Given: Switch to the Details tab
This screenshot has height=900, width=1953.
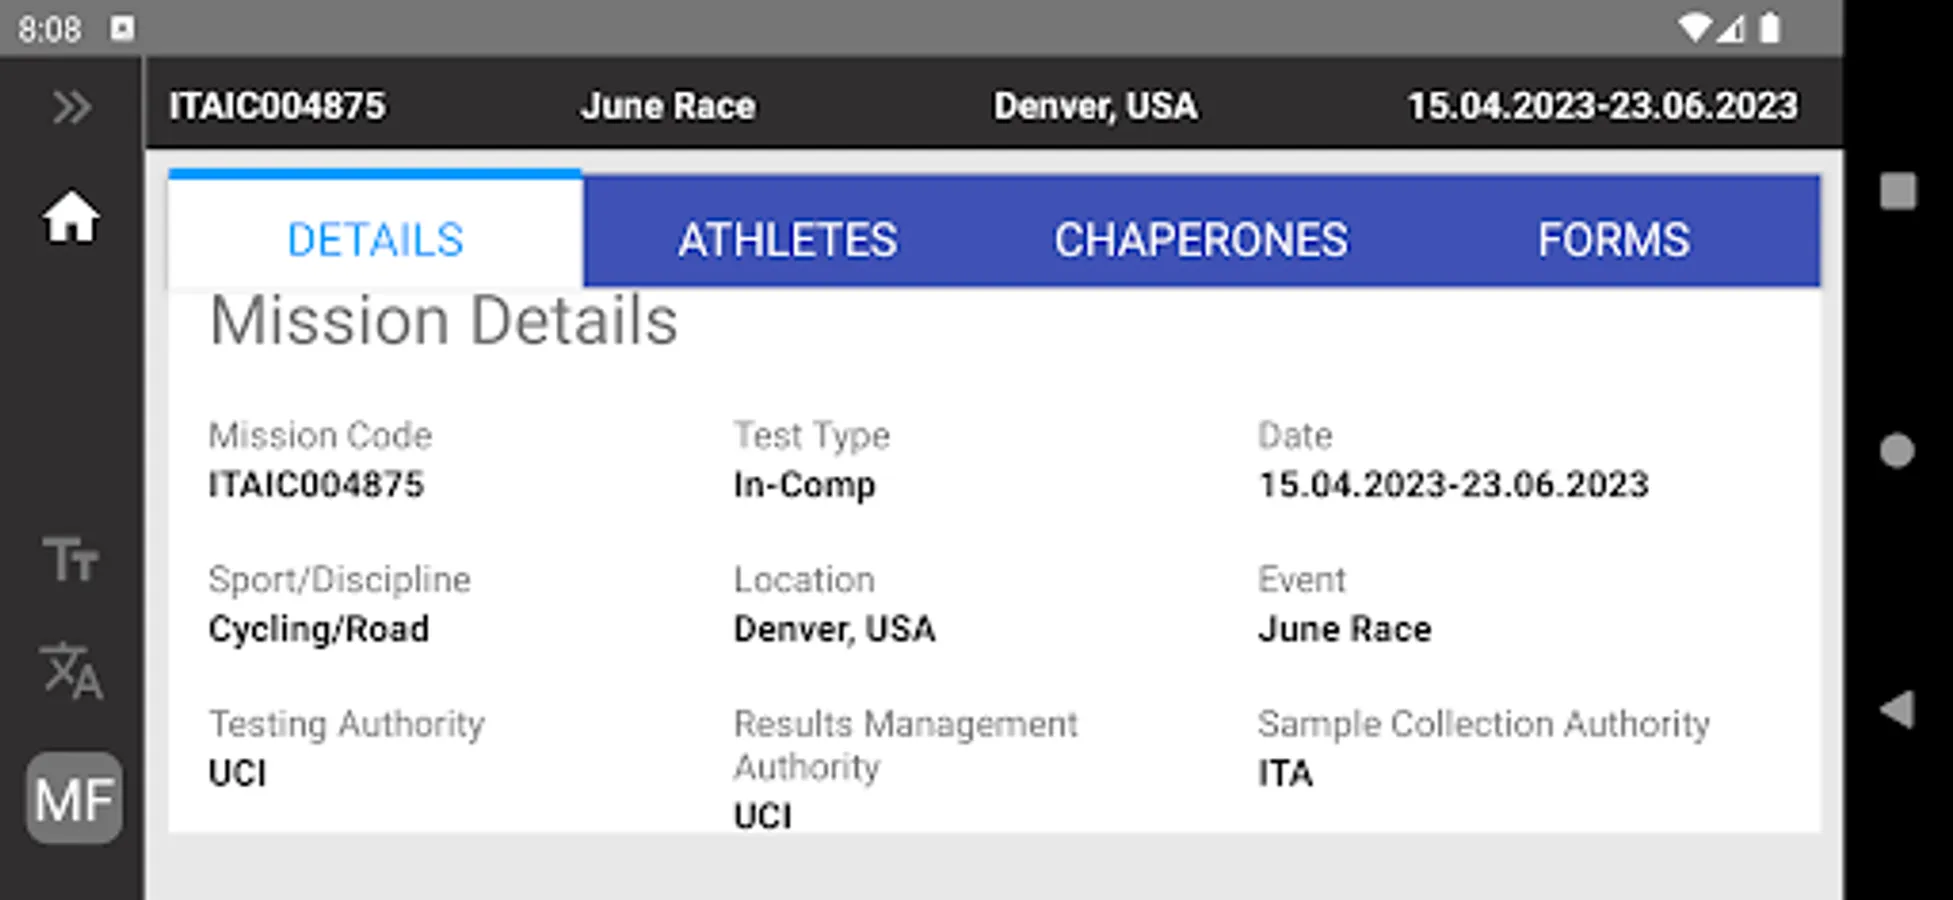Looking at the screenshot, I should (x=375, y=240).
